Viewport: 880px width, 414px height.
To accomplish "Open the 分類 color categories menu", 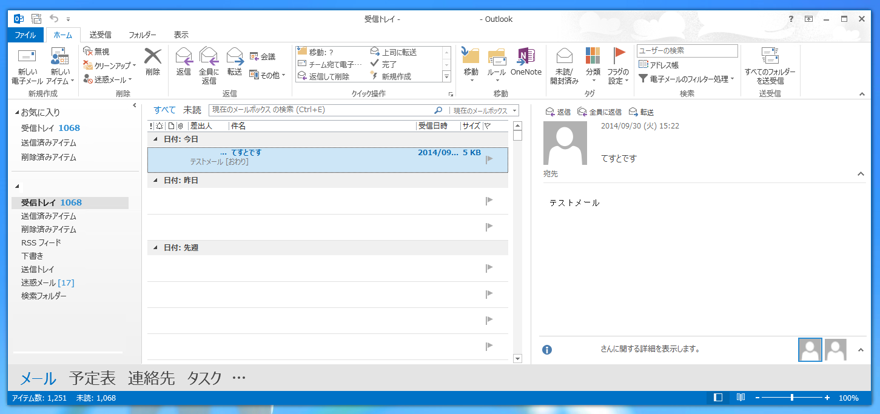I will pyautogui.click(x=593, y=64).
